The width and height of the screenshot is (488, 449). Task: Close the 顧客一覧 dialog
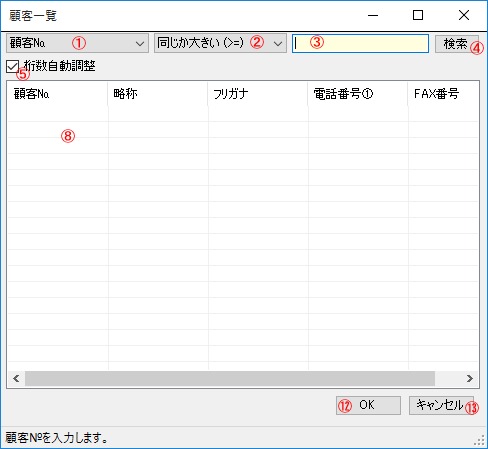[464, 15]
